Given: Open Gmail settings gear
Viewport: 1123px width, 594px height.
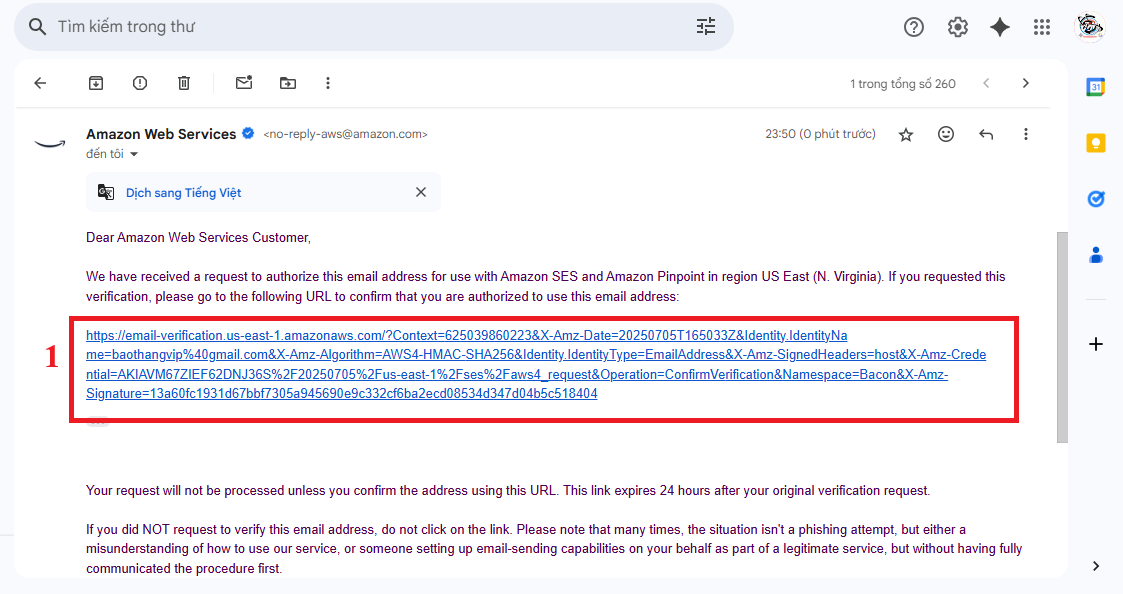Looking at the screenshot, I should click(958, 27).
